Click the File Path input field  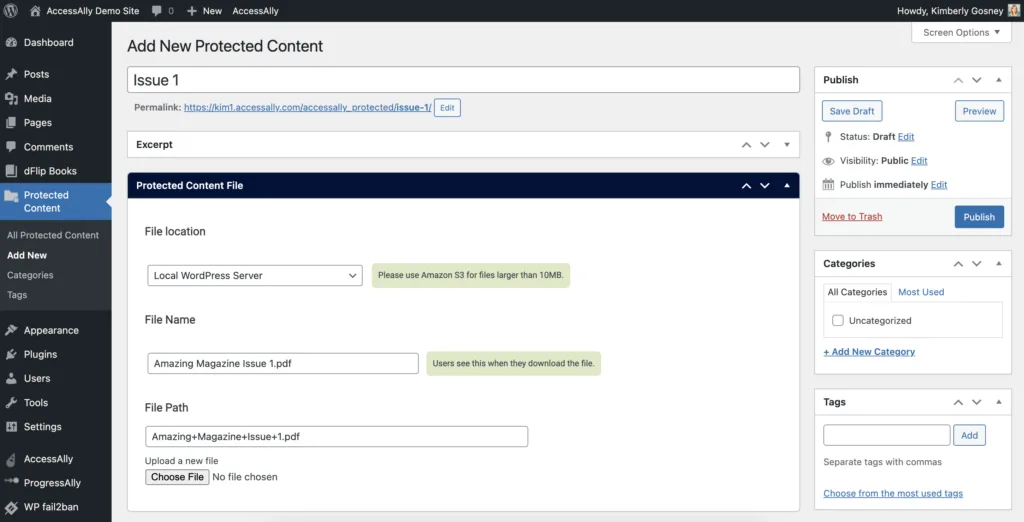[336, 436]
